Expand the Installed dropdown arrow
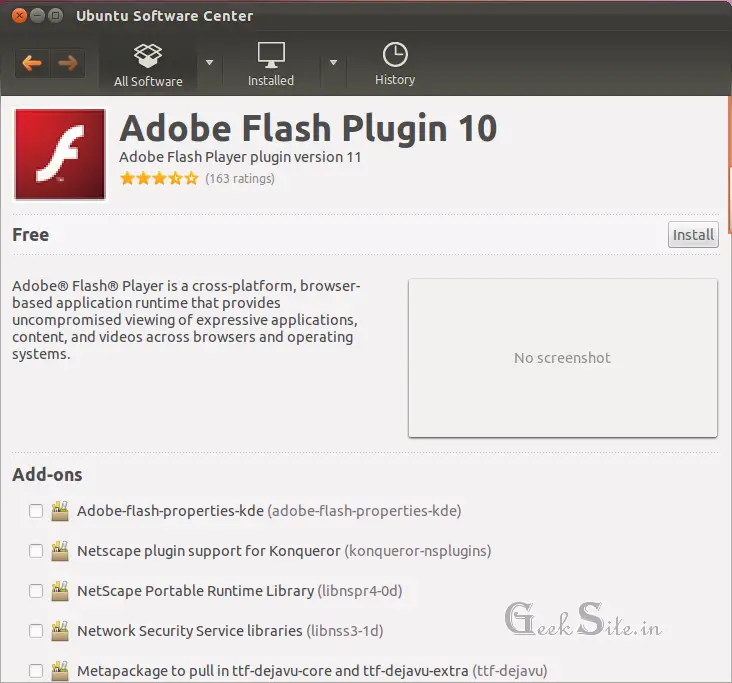The image size is (732, 683). click(333, 62)
